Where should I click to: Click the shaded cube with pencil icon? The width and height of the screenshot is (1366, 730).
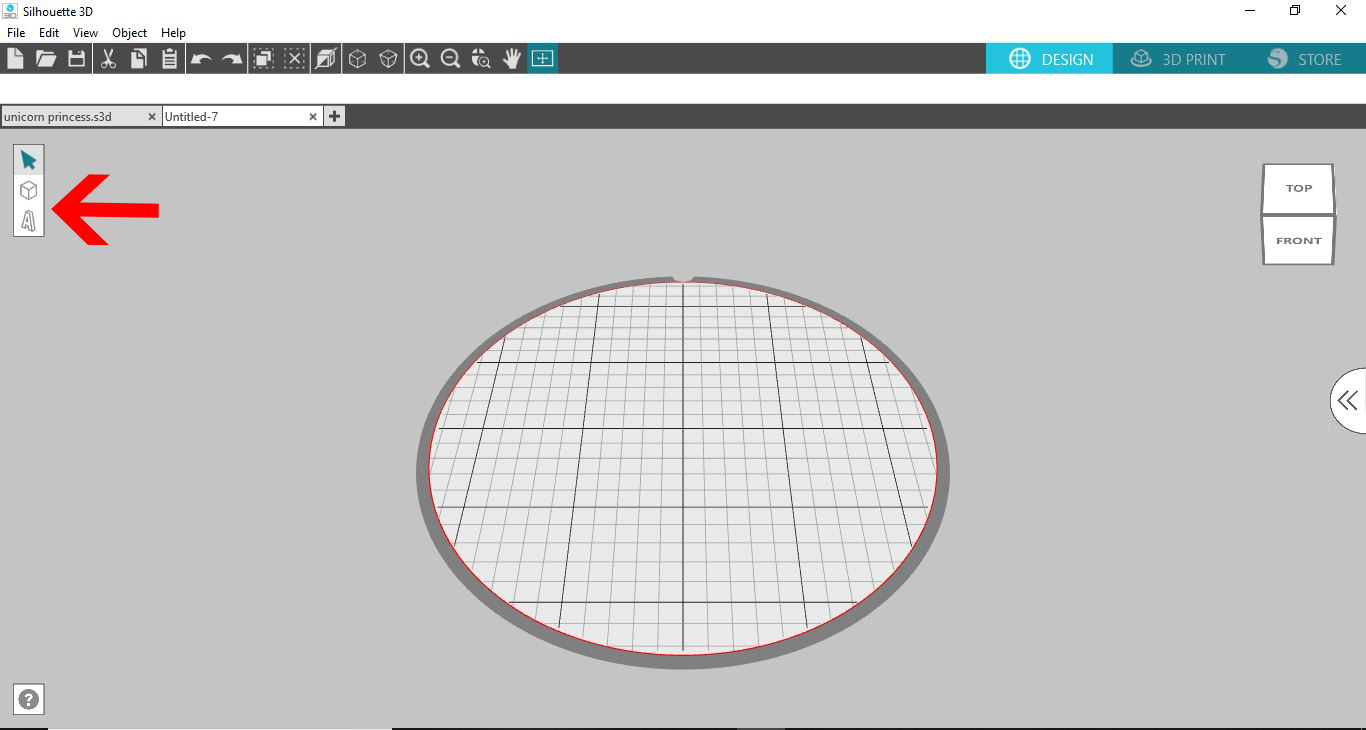pos(326,59)
